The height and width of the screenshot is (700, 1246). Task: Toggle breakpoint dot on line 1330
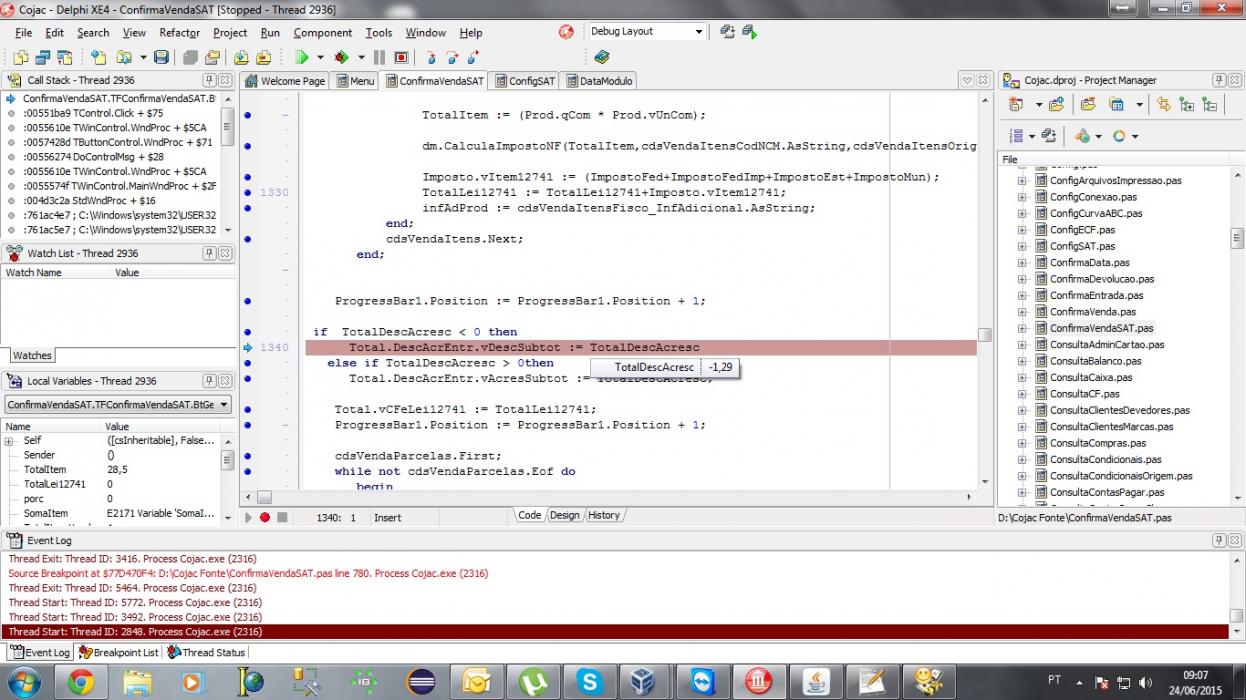[248, 192]
